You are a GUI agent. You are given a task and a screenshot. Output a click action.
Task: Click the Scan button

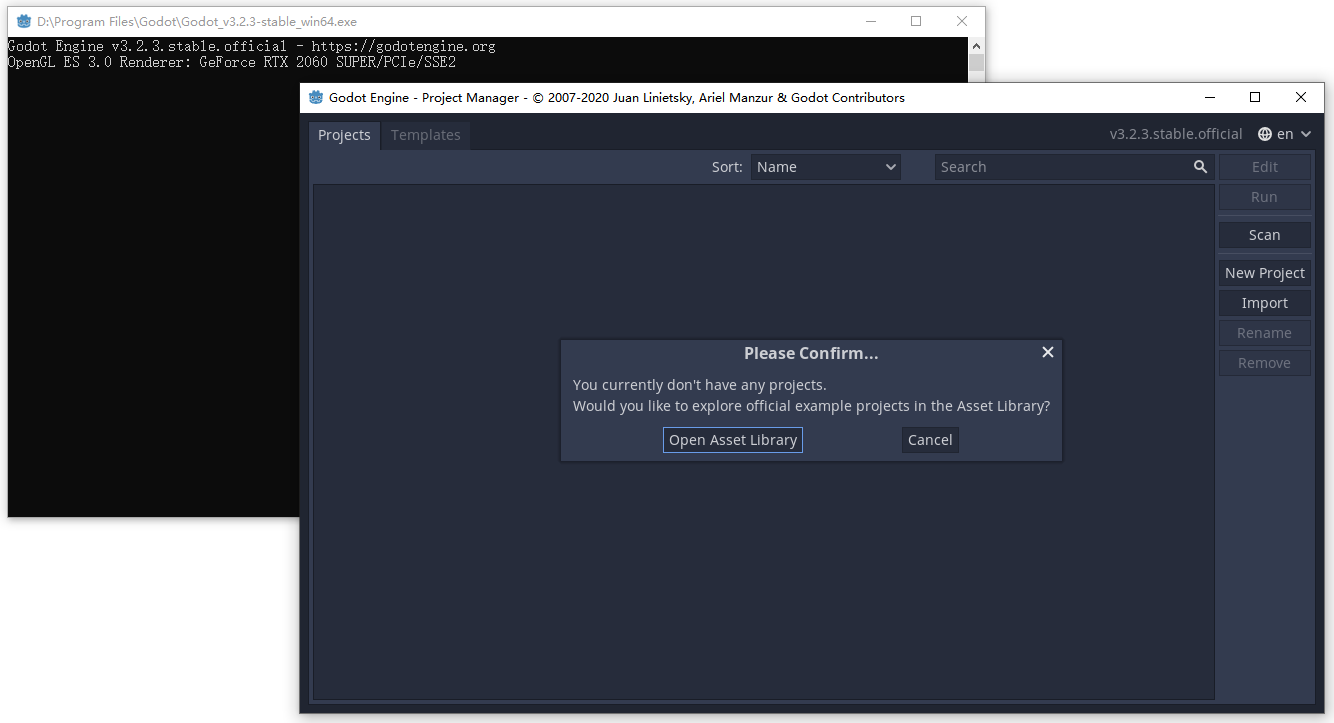[1264, 235]
